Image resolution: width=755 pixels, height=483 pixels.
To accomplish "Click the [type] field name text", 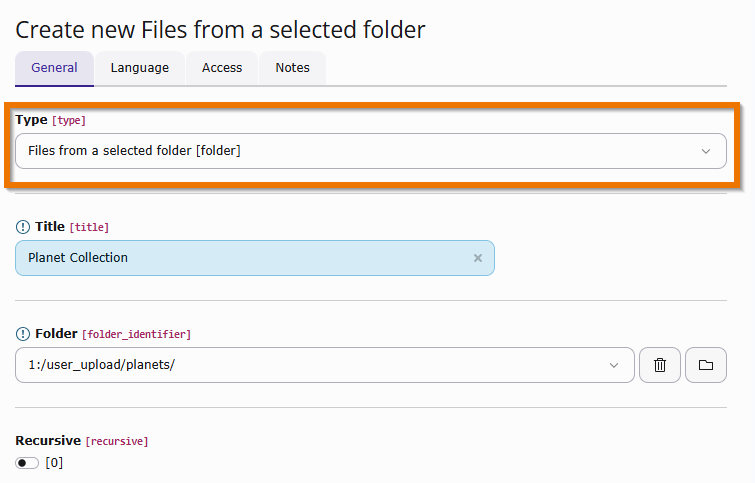I will click(69, 120).
